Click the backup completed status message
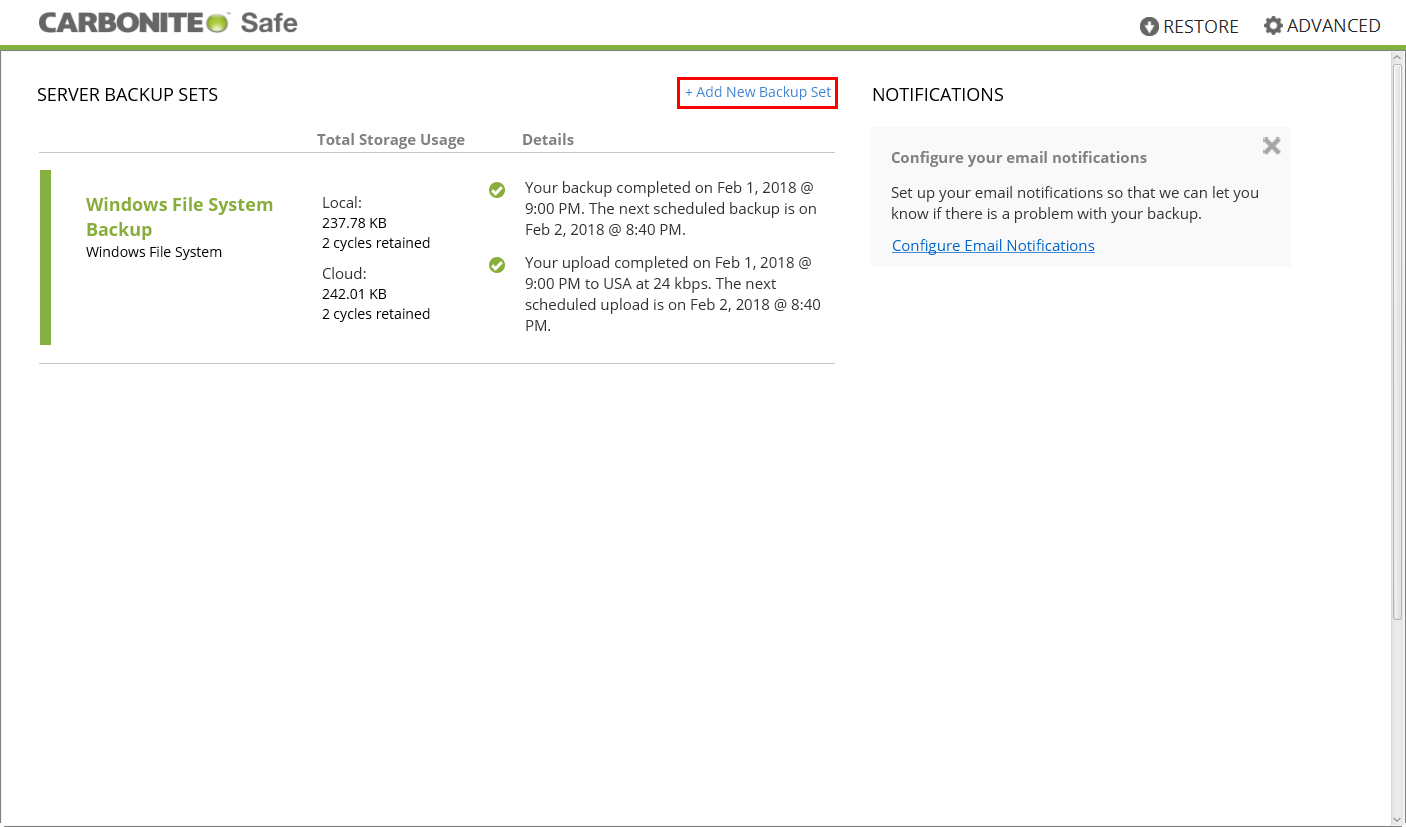Image resolution: width=1406 pixels, height=827 pixels. pyautogui.click(x=670, y=209)
